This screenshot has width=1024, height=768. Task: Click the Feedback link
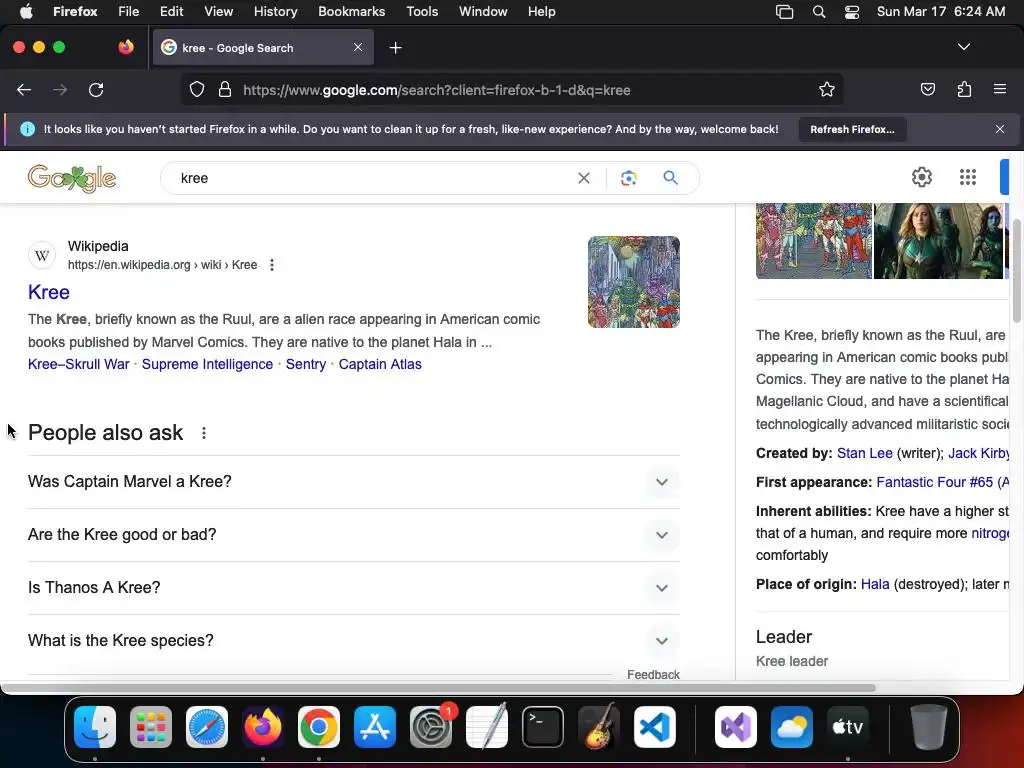653,674
